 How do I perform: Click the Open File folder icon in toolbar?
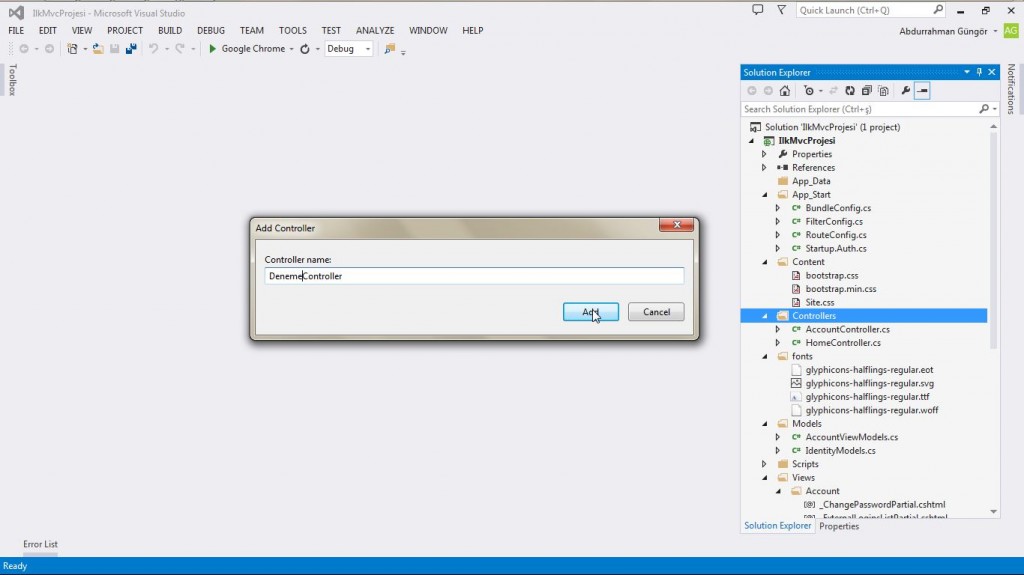click(x=98, y=48)
